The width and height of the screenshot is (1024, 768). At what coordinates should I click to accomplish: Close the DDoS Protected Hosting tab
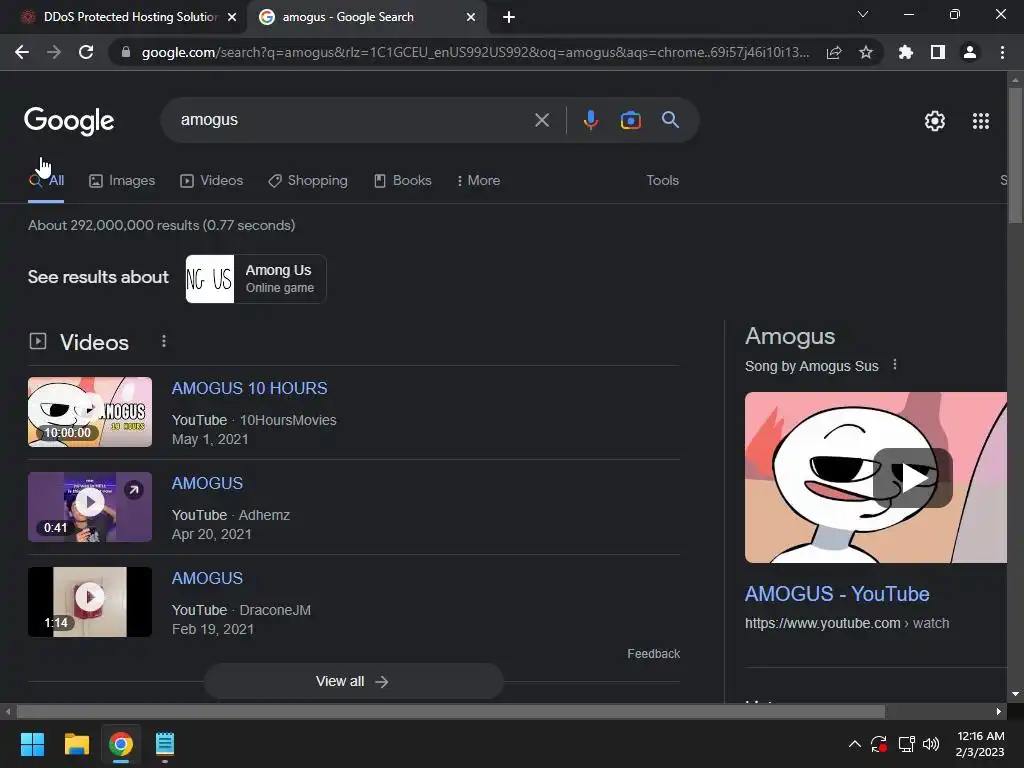pyautogui.click(x=232, y=17)
